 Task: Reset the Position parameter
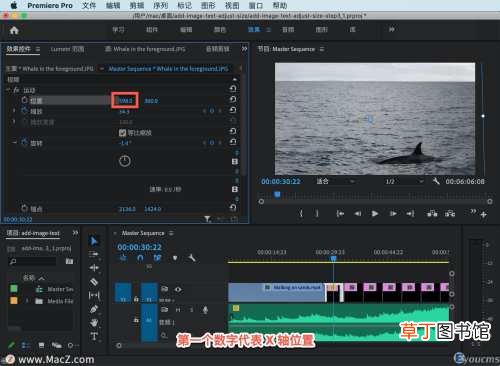233,99
